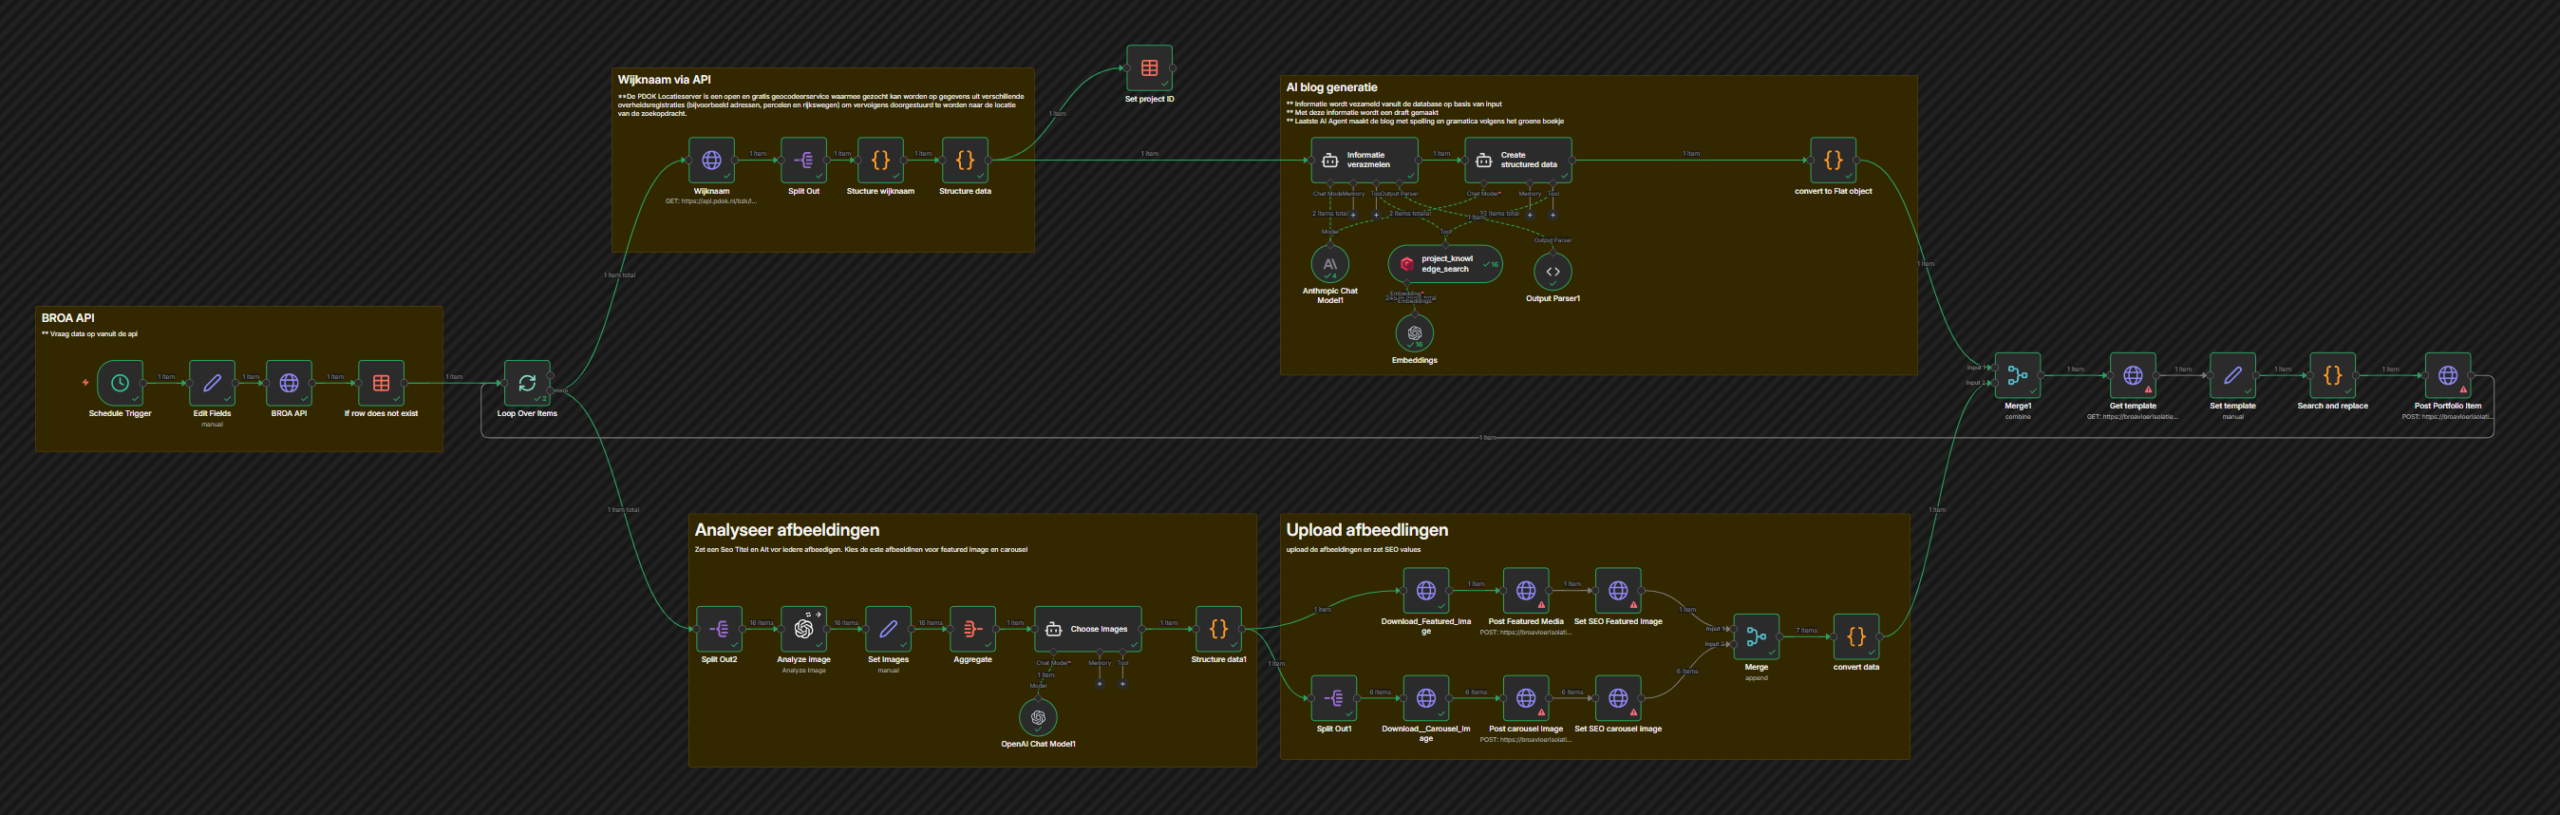Viewport: 2560px width, 815px height.
Task: Open the Stucture wijknaam code node
Action: 880,160
